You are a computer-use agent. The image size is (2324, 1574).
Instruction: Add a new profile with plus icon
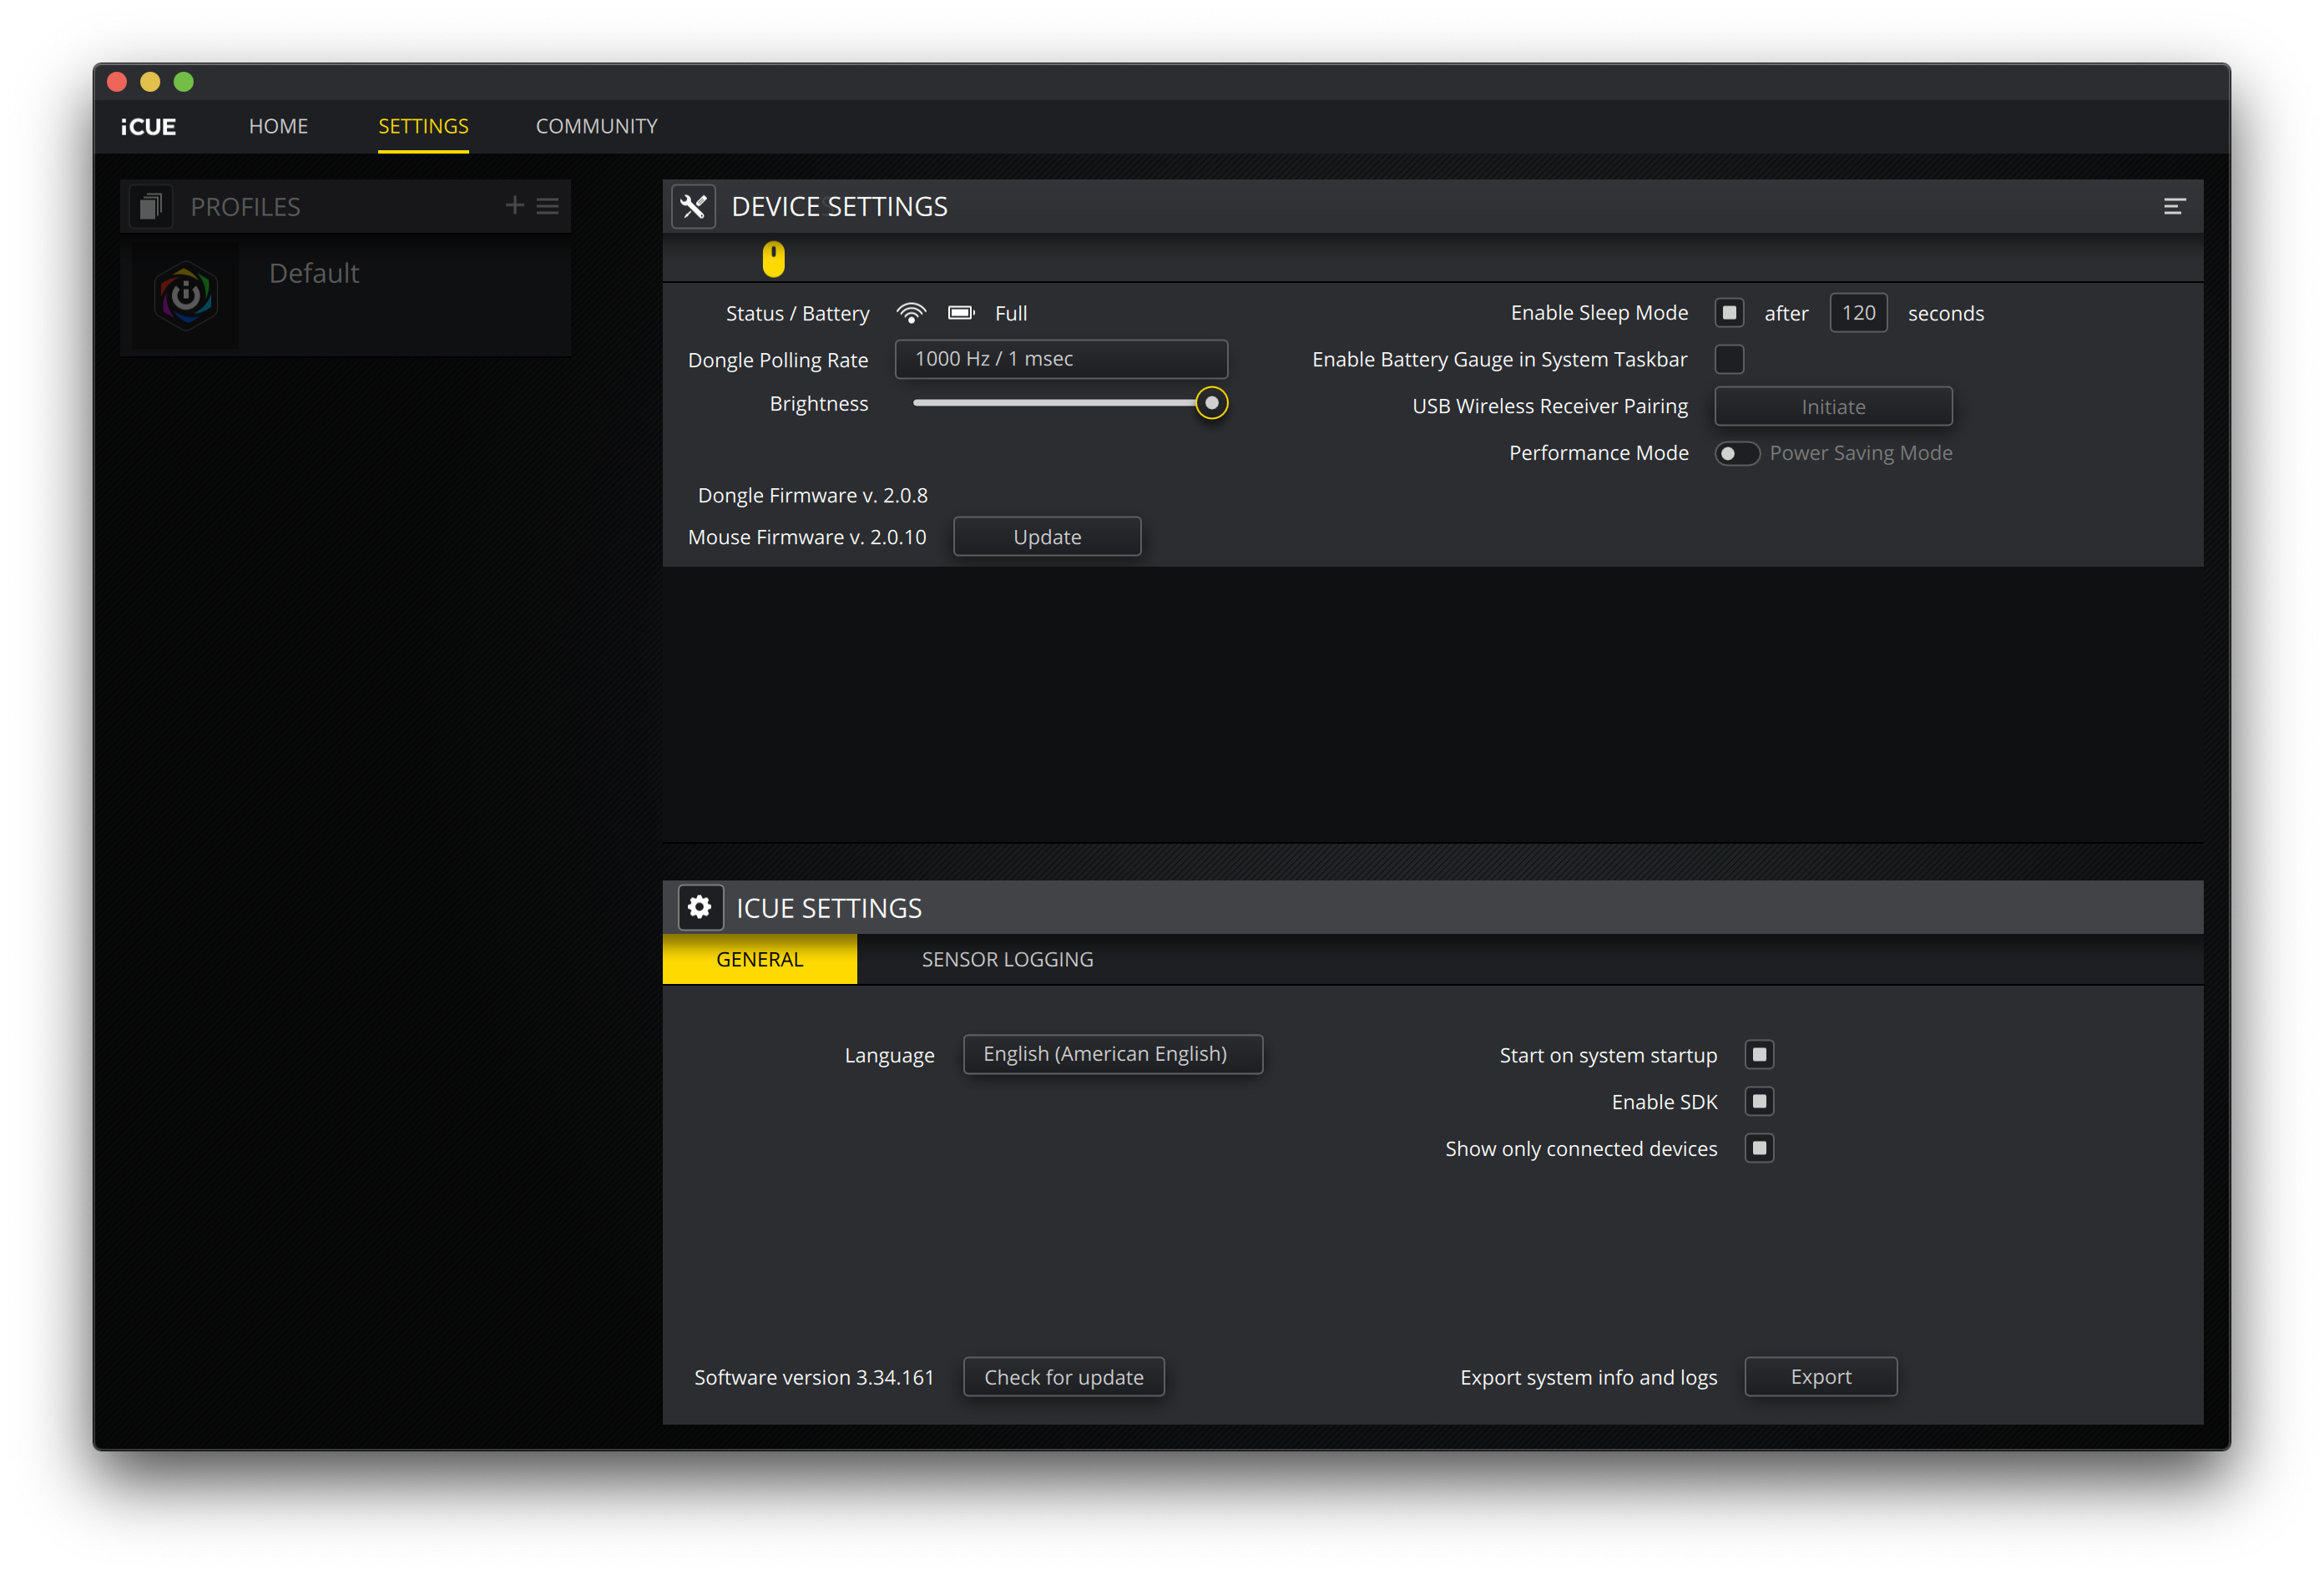coord(514,205)
